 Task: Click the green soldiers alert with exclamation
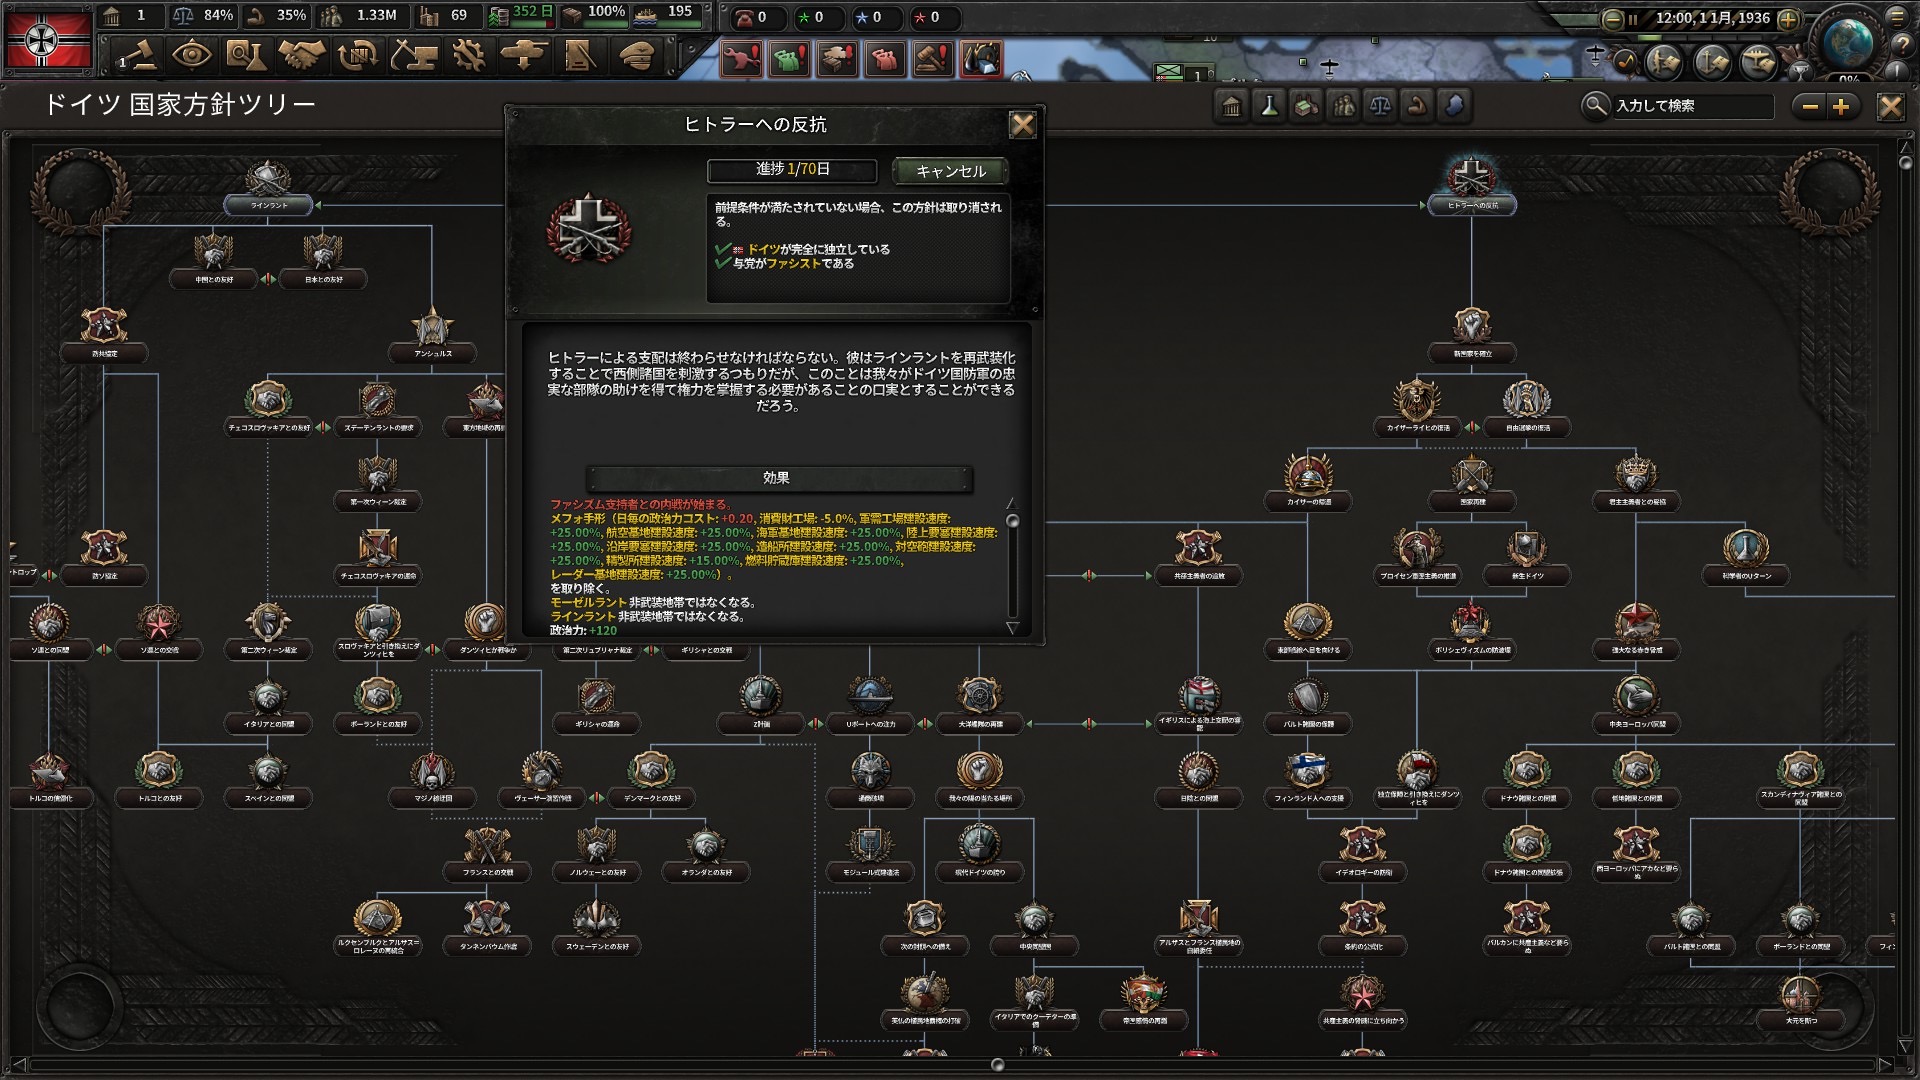789,60
